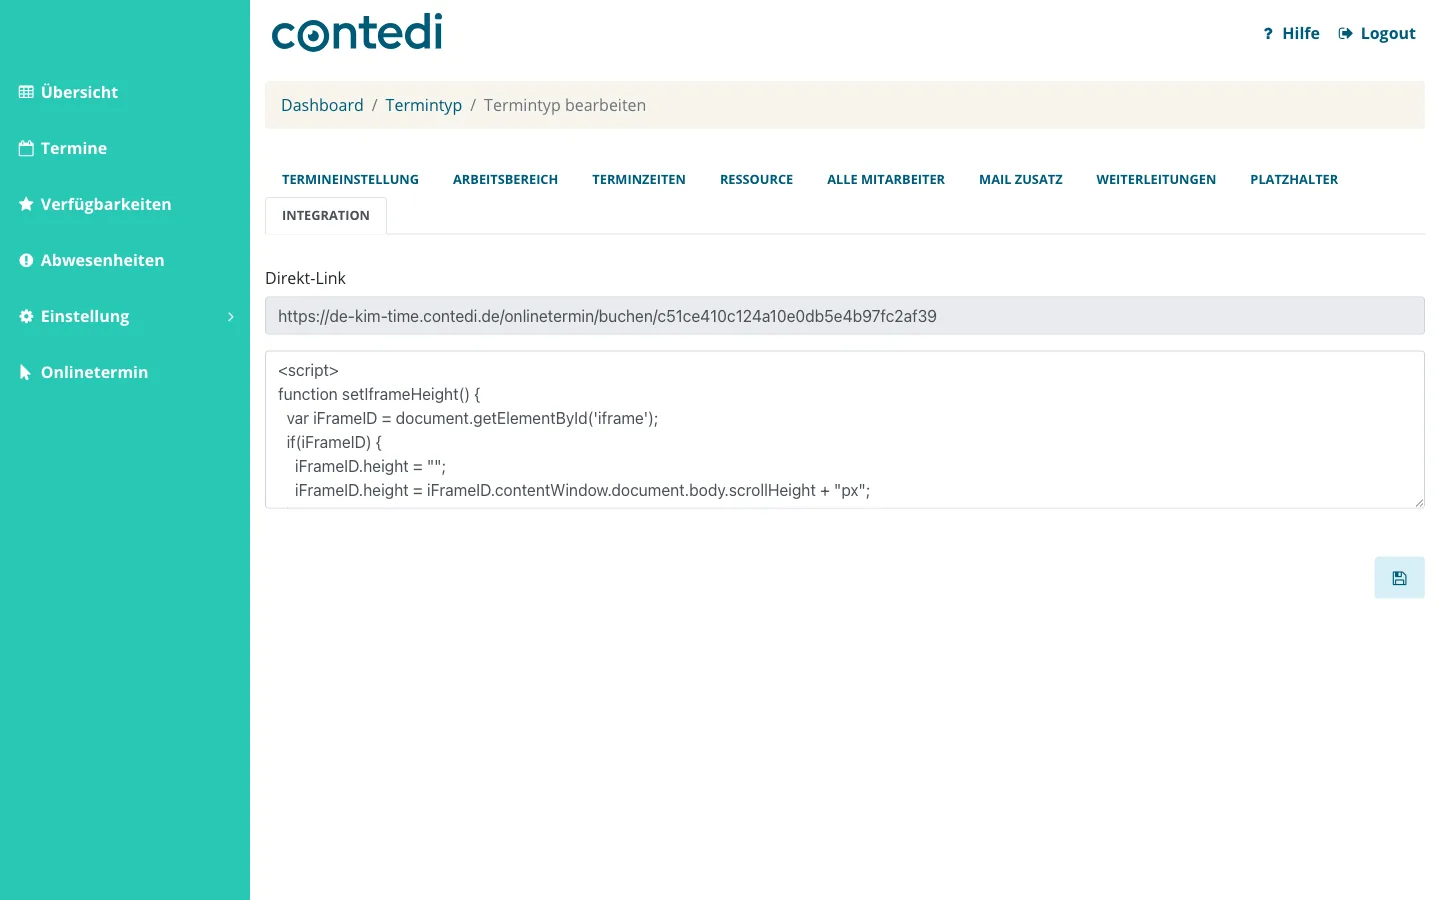Click inside the script code textarea
Screen dimensions: 1440x900
pyautogui.click(x=845, y=430)
